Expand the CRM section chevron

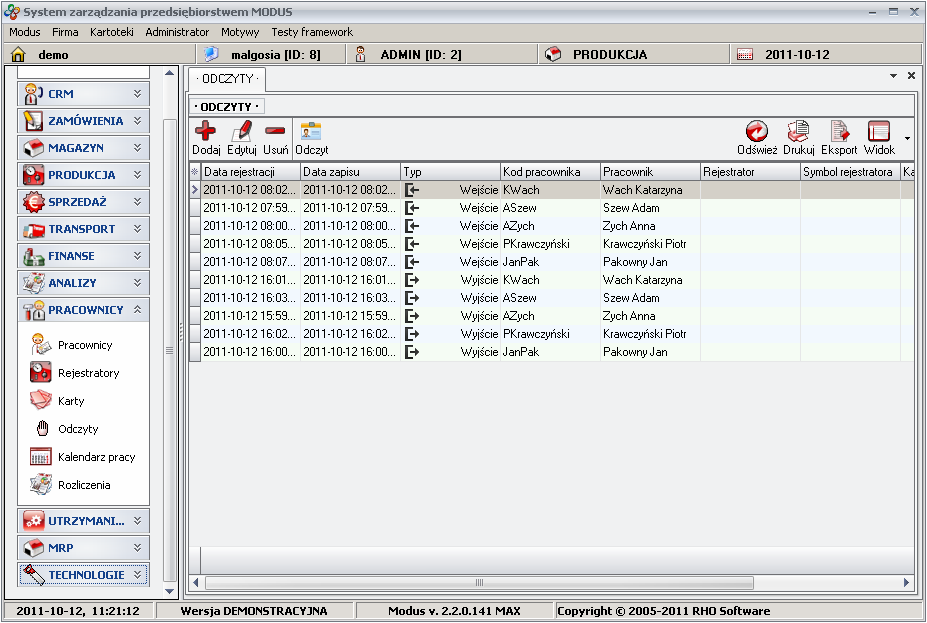coord(137,93)
